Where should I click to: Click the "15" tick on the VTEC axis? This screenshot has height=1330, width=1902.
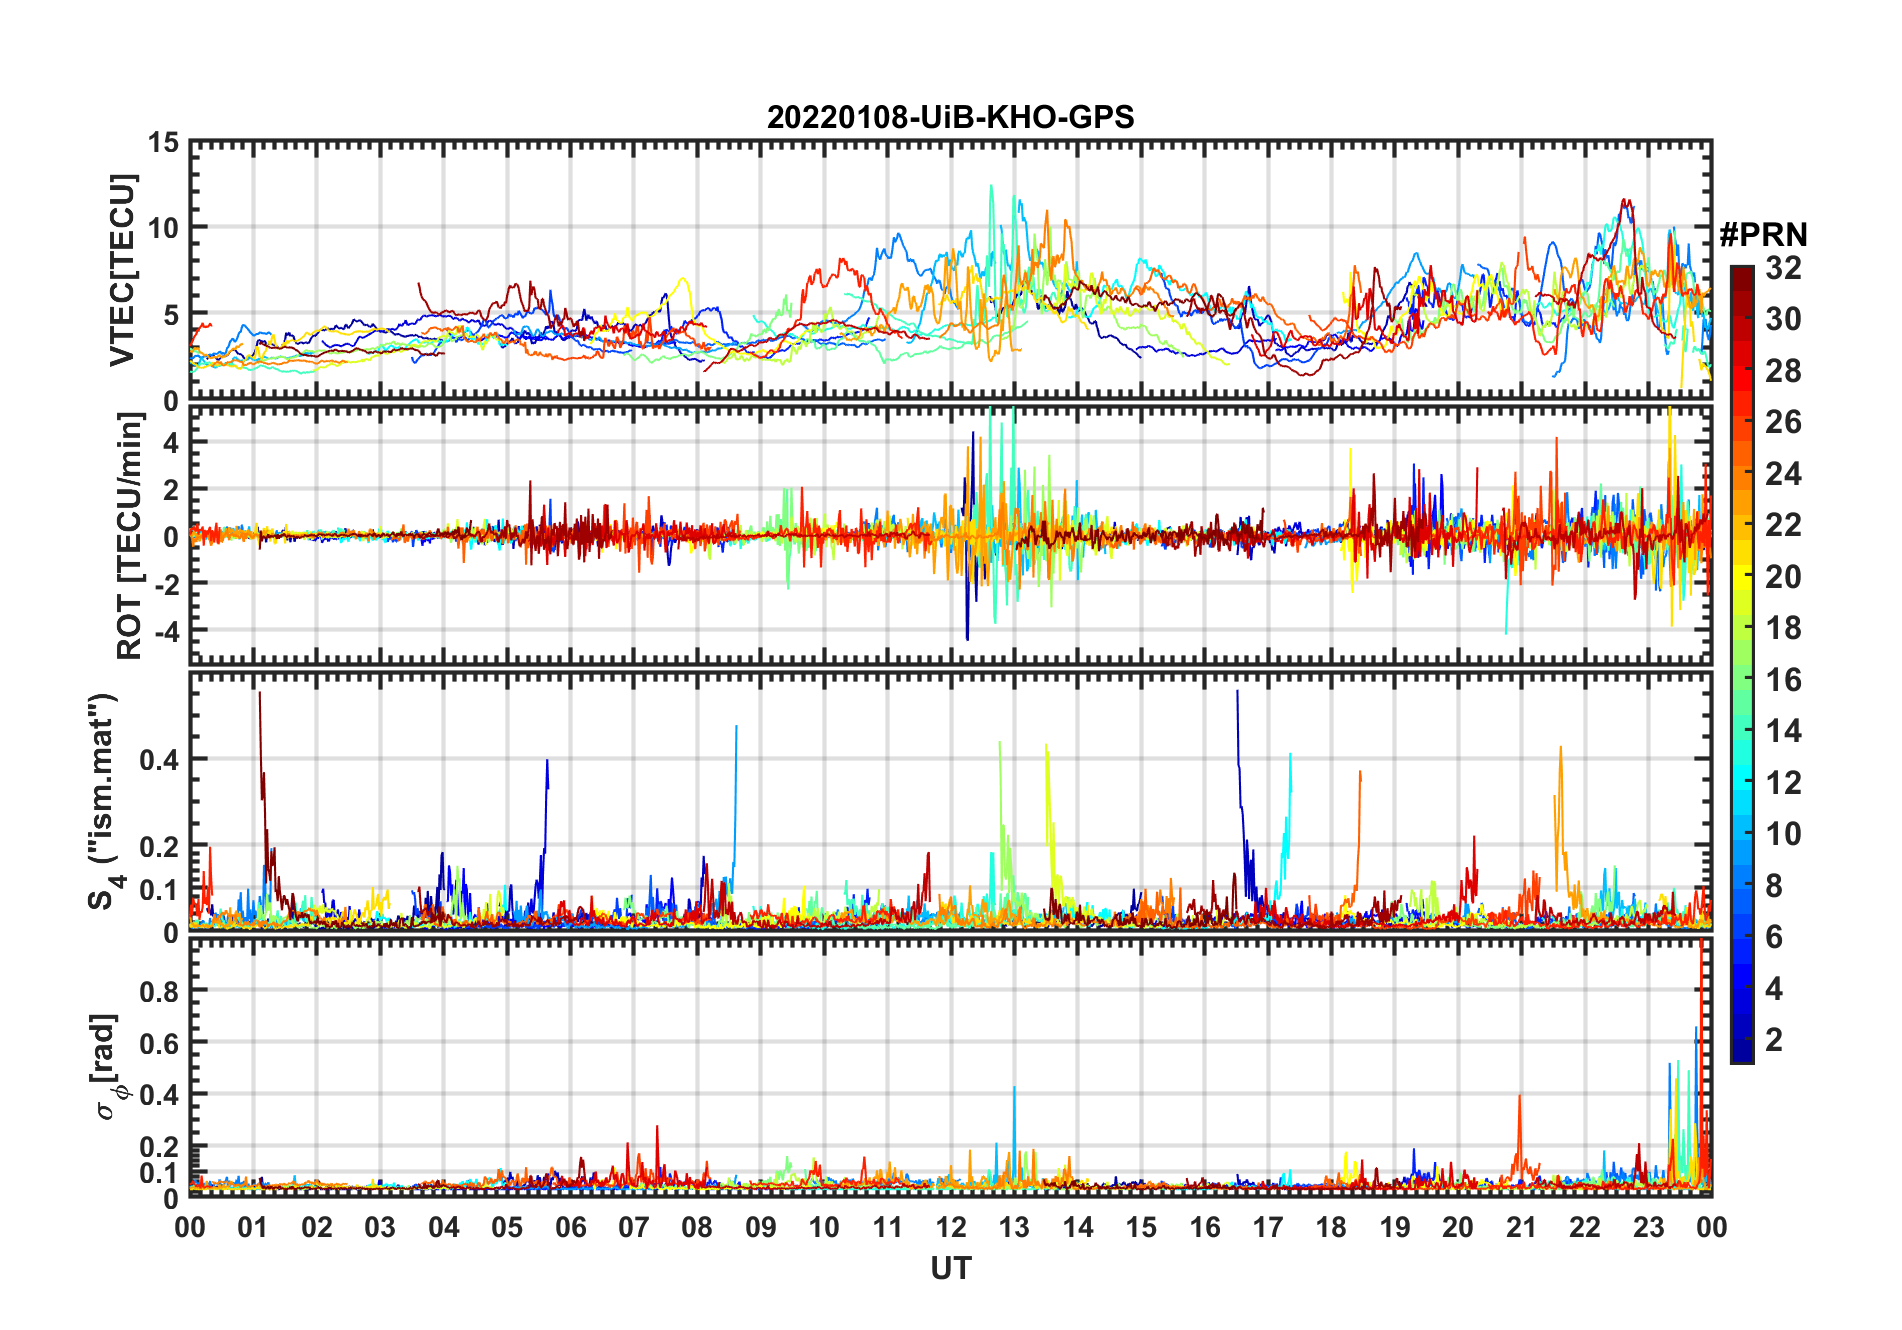point(163,143)
